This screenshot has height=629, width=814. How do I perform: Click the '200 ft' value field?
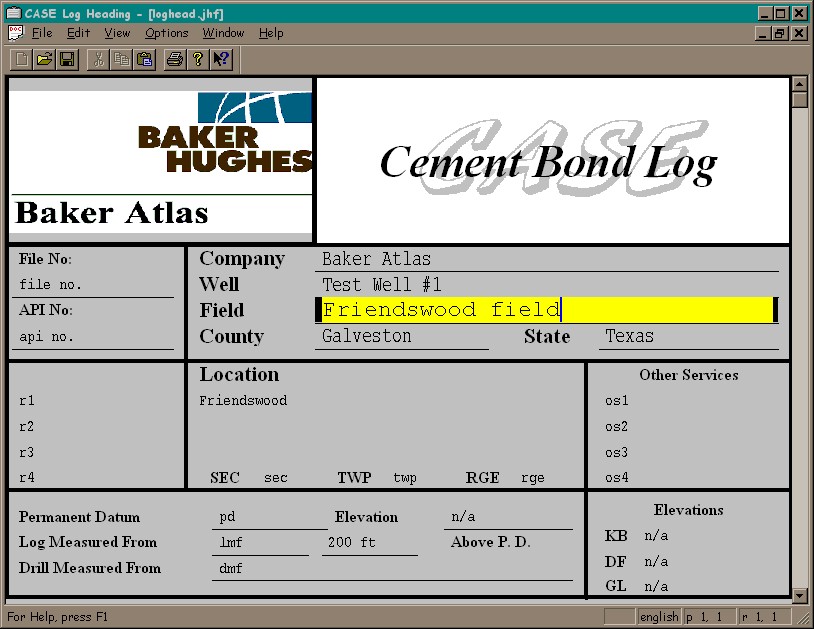pos(370,542)
